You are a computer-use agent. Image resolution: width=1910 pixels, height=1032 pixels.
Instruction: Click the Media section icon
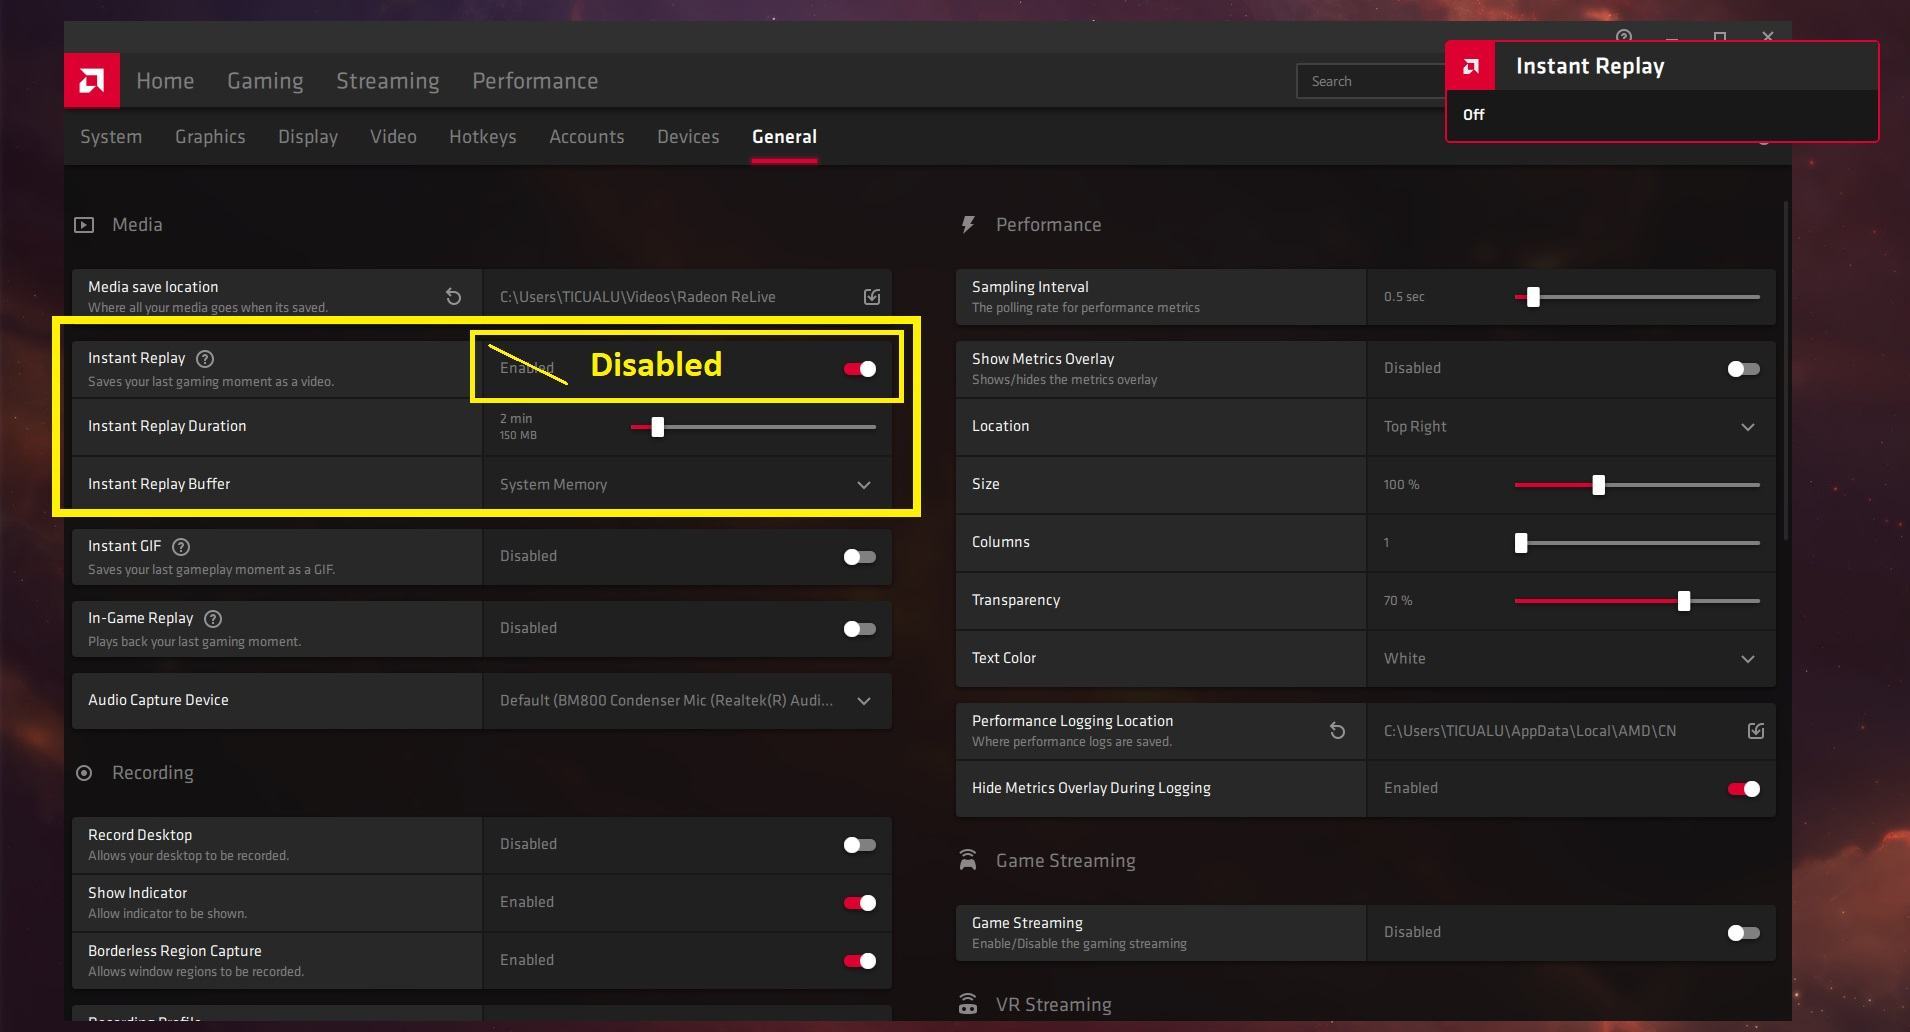[84, 225]
